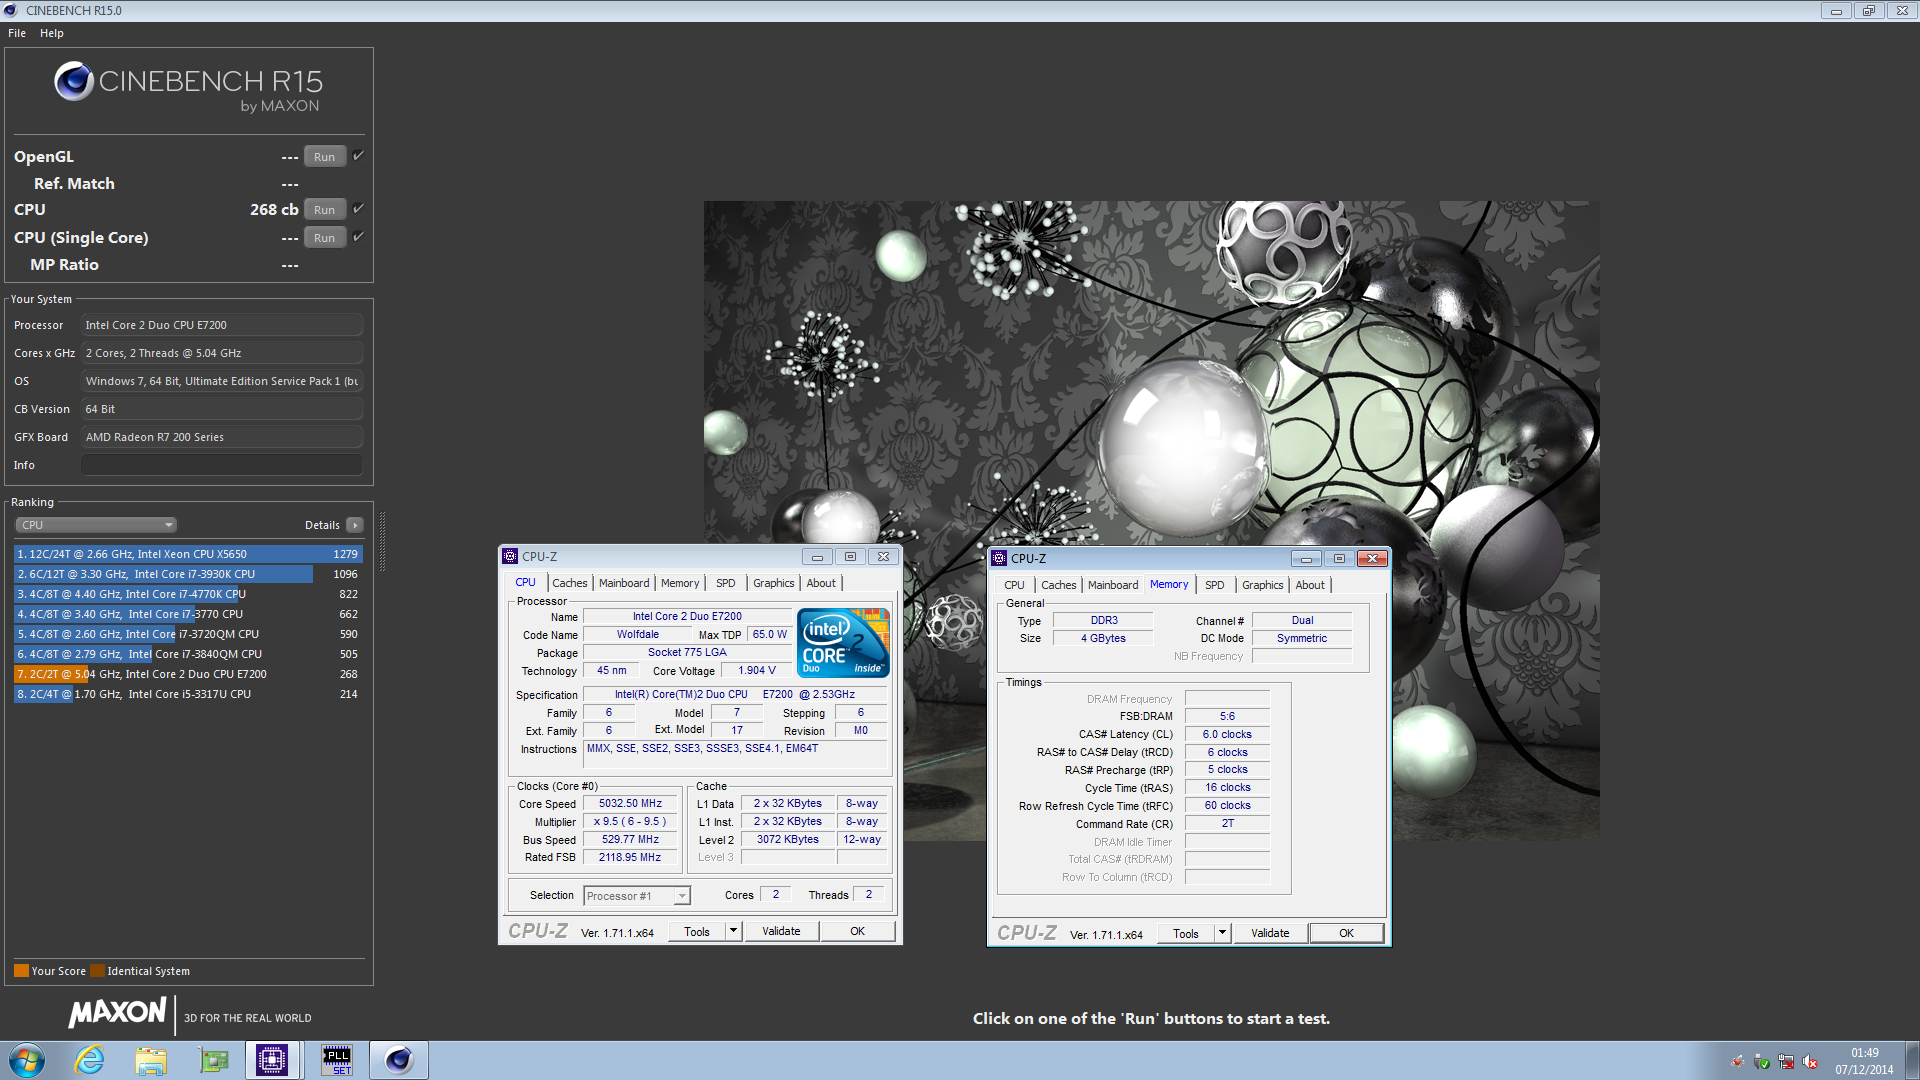The width and height of the screenshot is (1920, 1080).
Task: Open the Ranking CPU dropdown
Action: click(x=96, y=525)
